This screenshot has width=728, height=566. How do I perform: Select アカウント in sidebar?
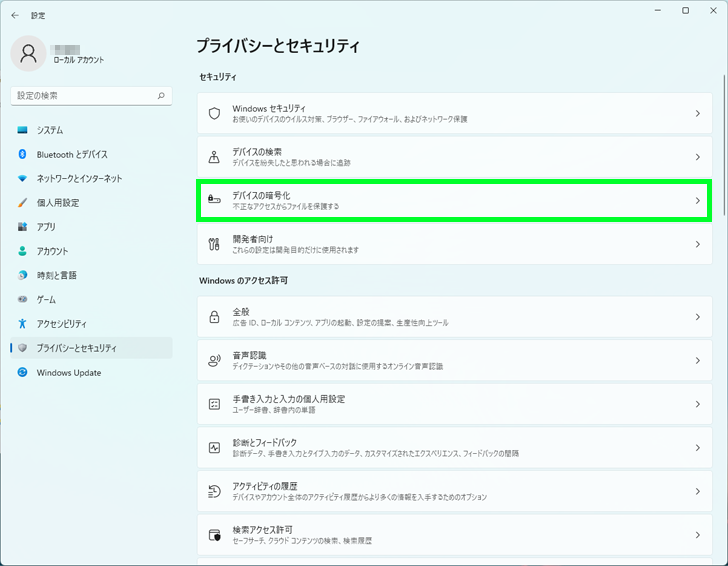point(91,251)
